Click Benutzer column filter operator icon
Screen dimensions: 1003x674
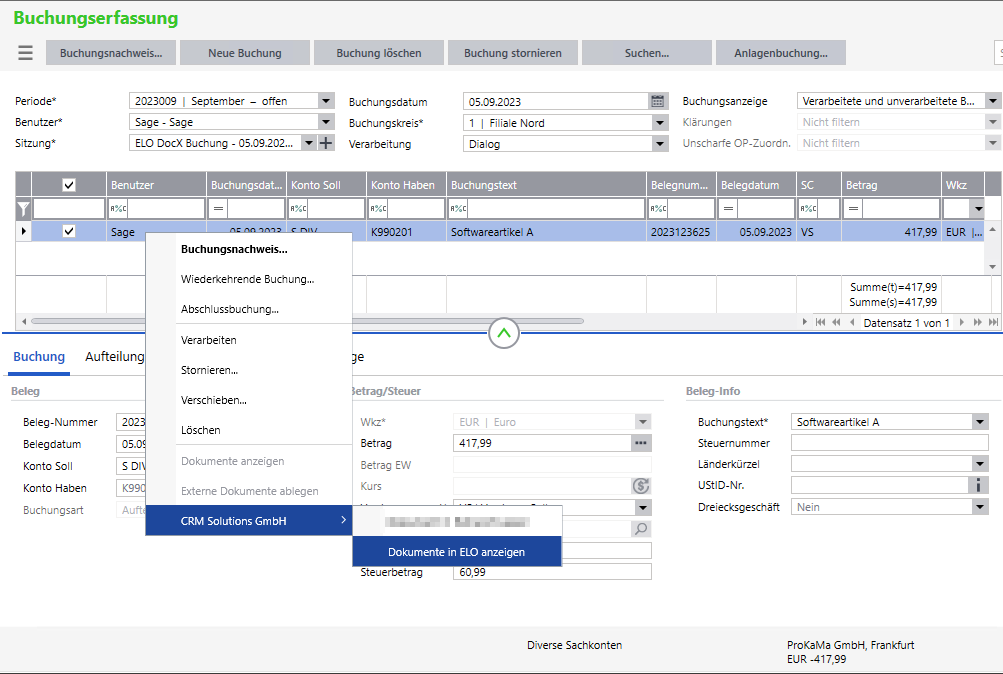(118, 208)
